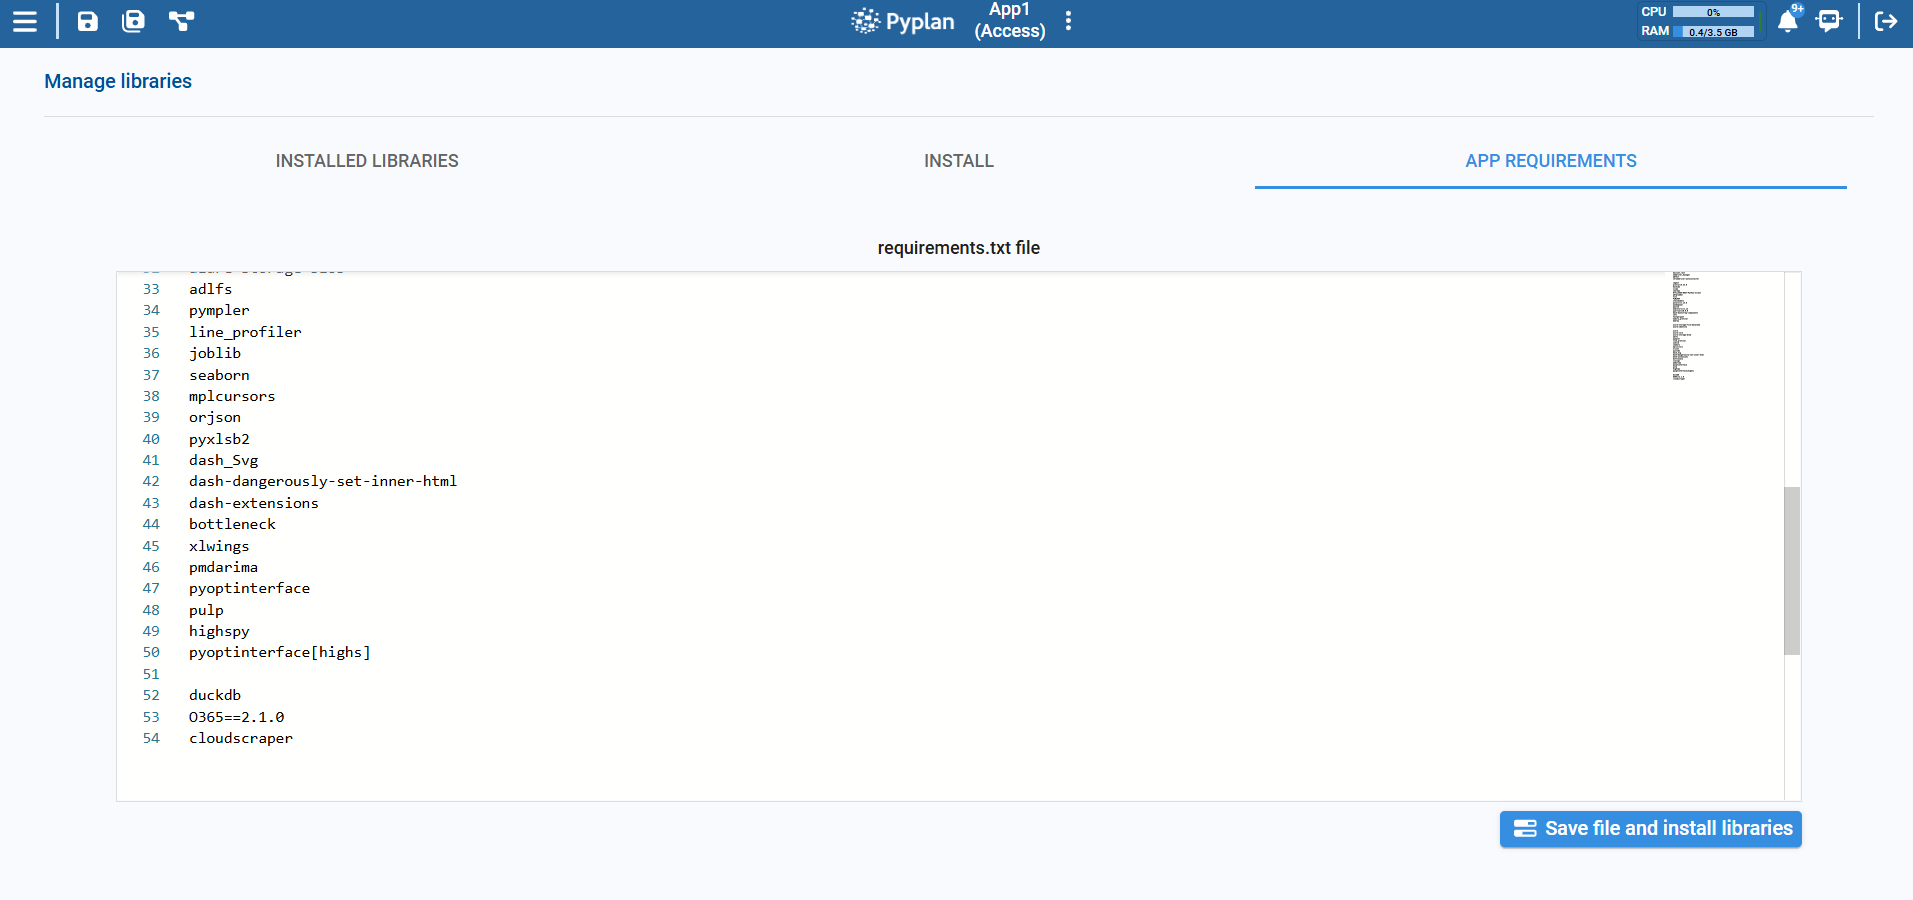Image resolution: width=1913 pixels, height=900 pixels.
Task: Click the save-as copy icon
Action: click(133, 21)
